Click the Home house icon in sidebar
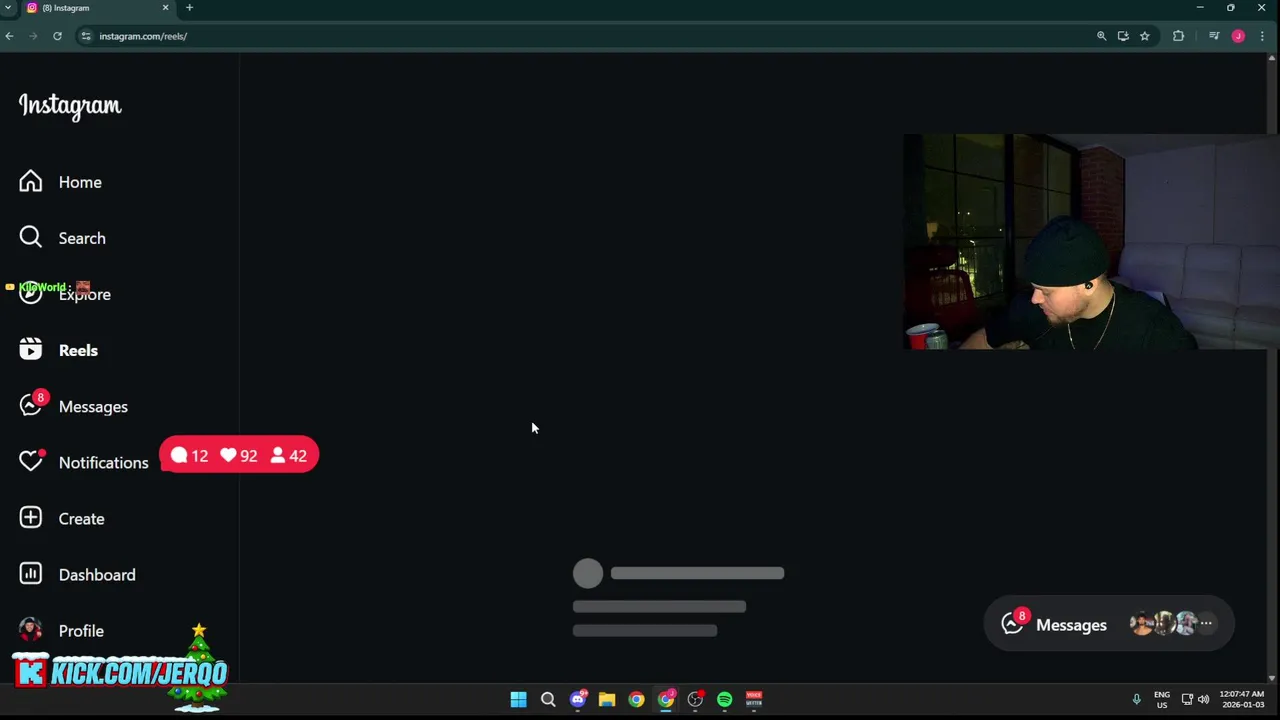 (x=31, y=181)
